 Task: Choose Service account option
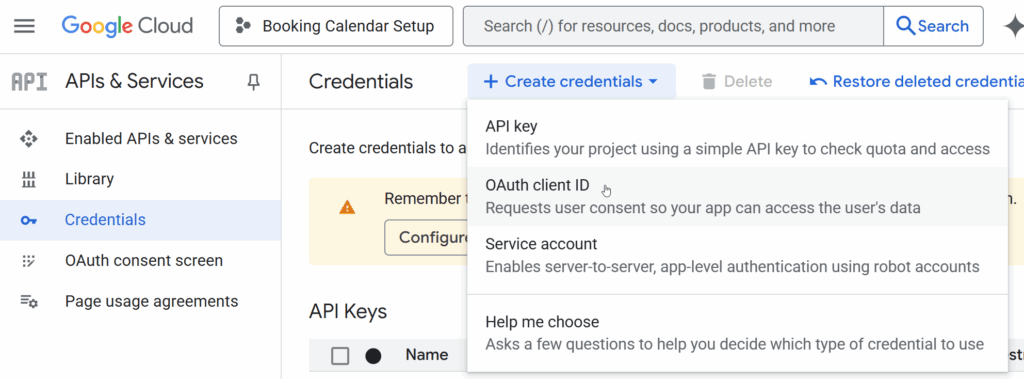tap(737, 255)
